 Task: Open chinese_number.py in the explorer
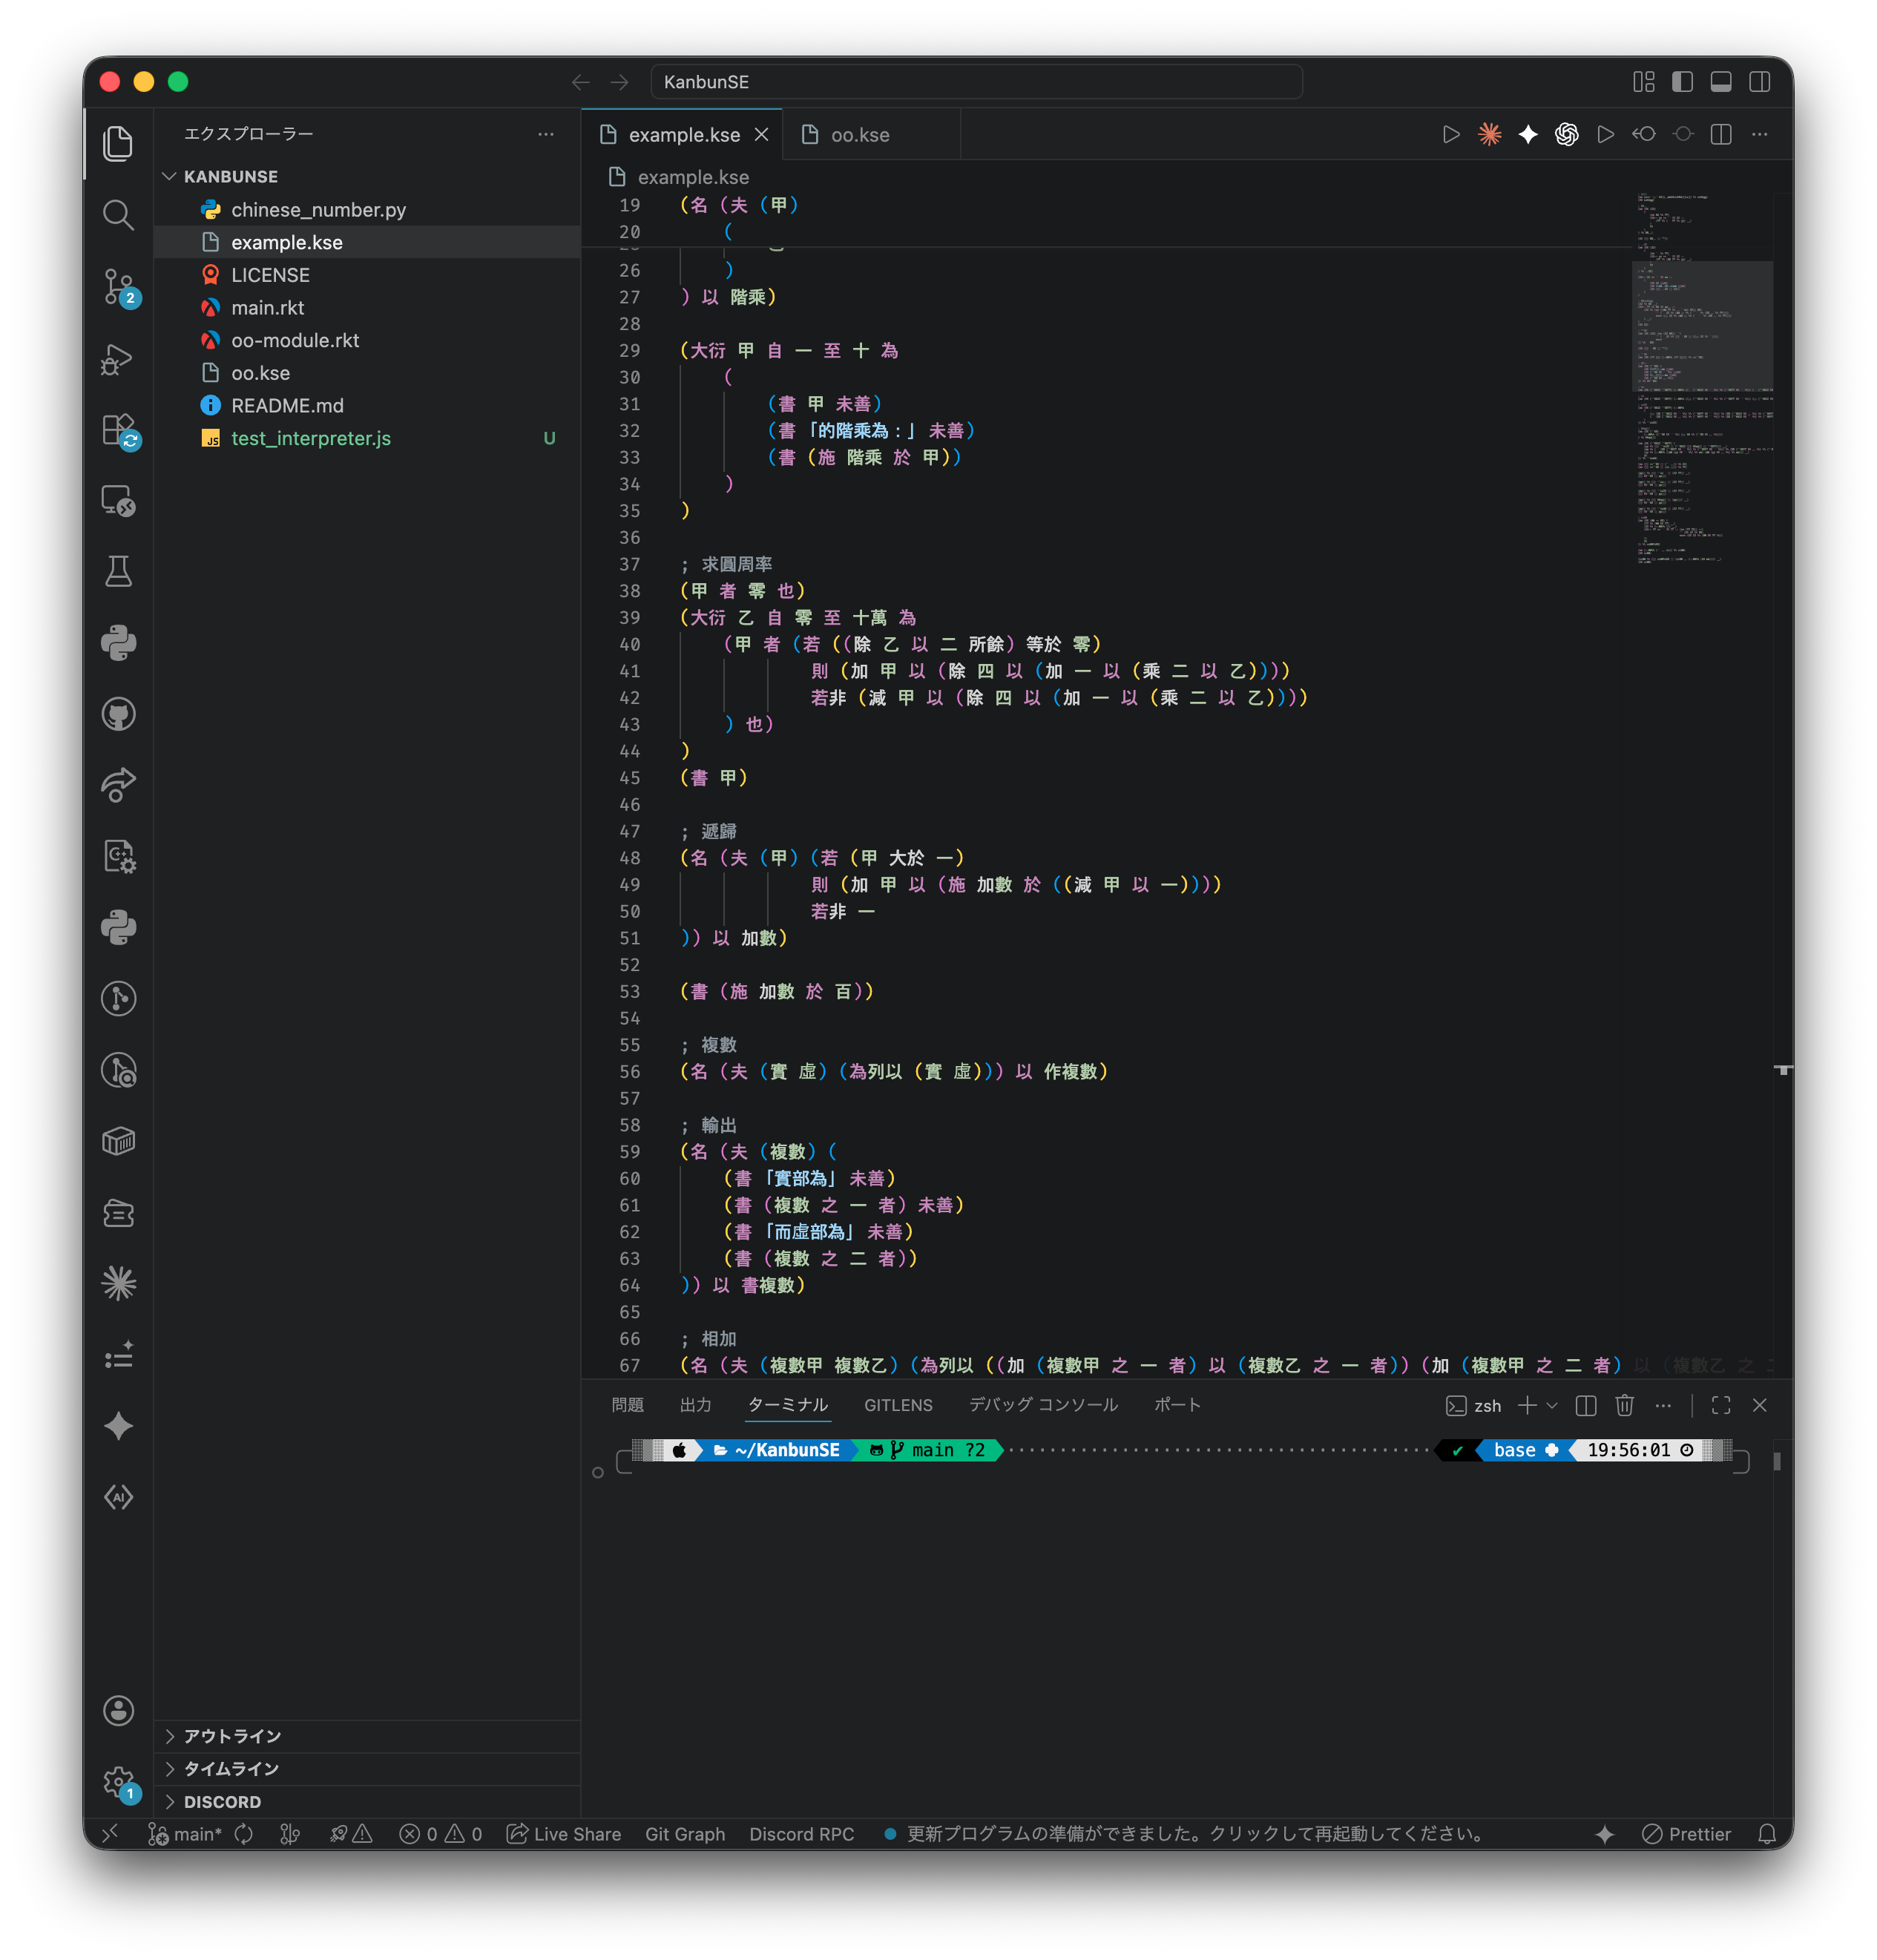[x=368, y=209]
